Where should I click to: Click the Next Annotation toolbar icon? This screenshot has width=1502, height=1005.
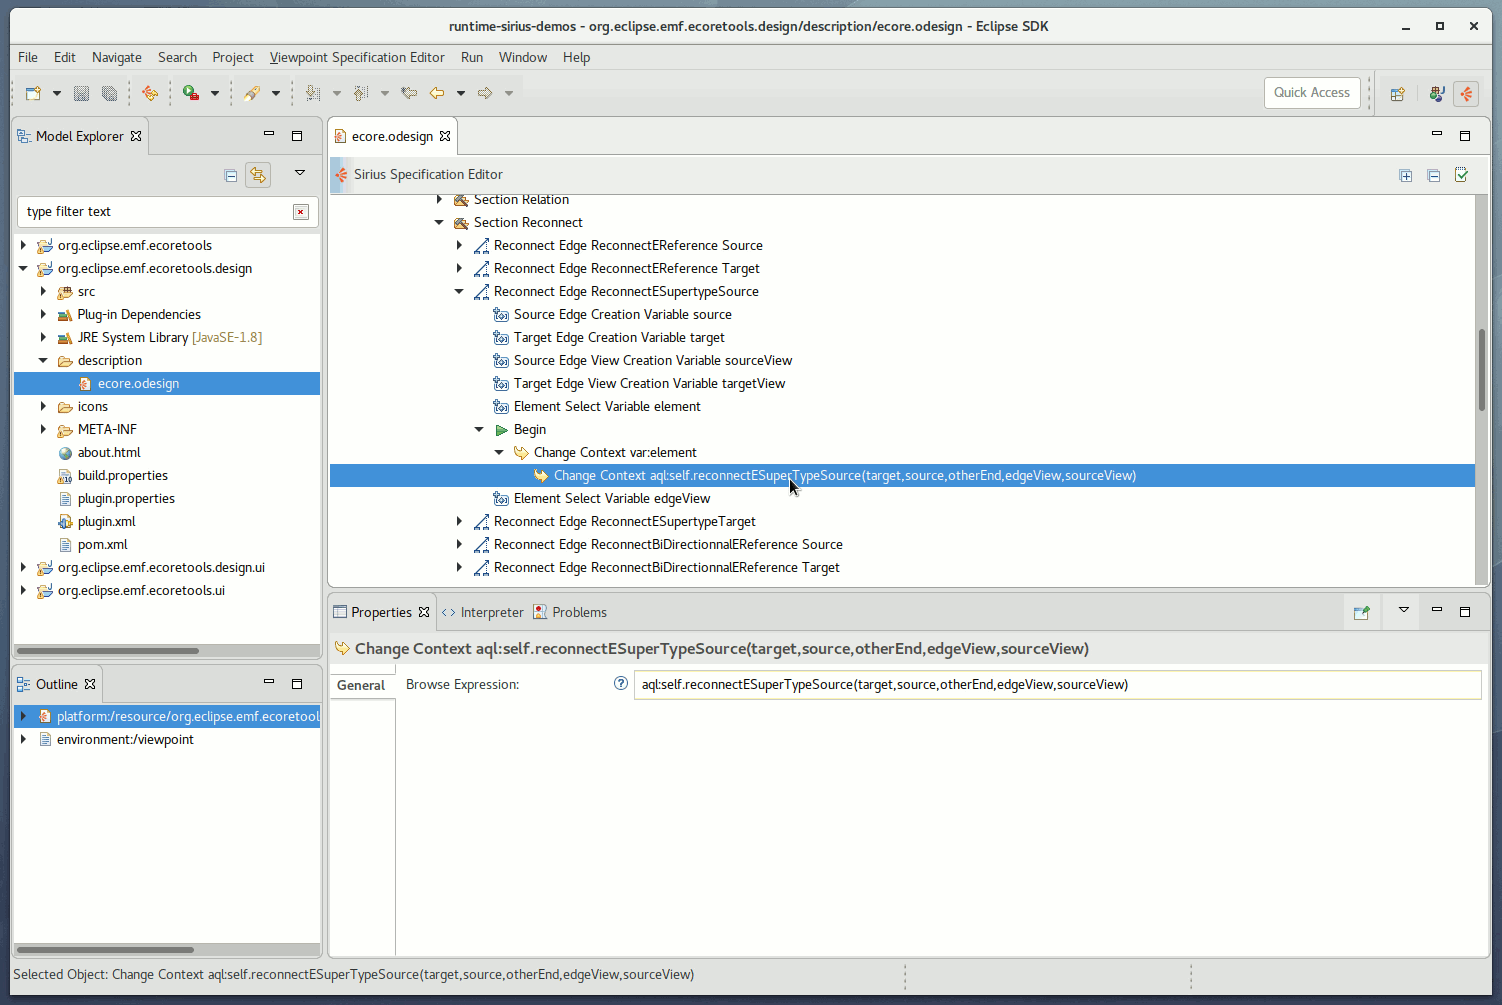[x=313, y=93]
